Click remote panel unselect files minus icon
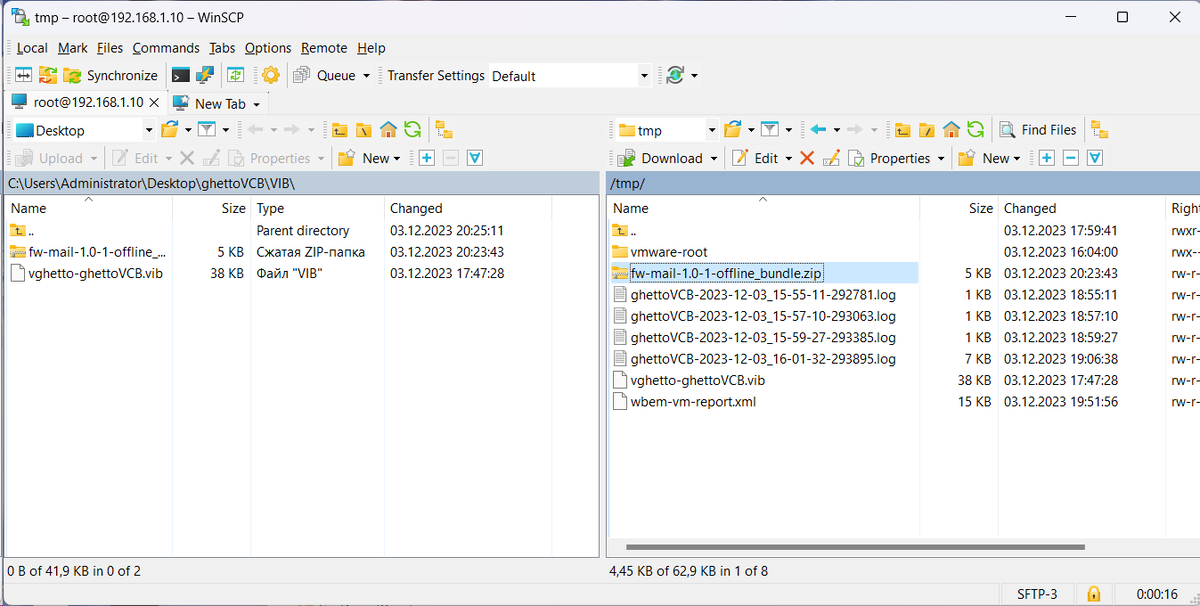Viewport: 1200px width, 606px height. click(x=1071, y=158)
